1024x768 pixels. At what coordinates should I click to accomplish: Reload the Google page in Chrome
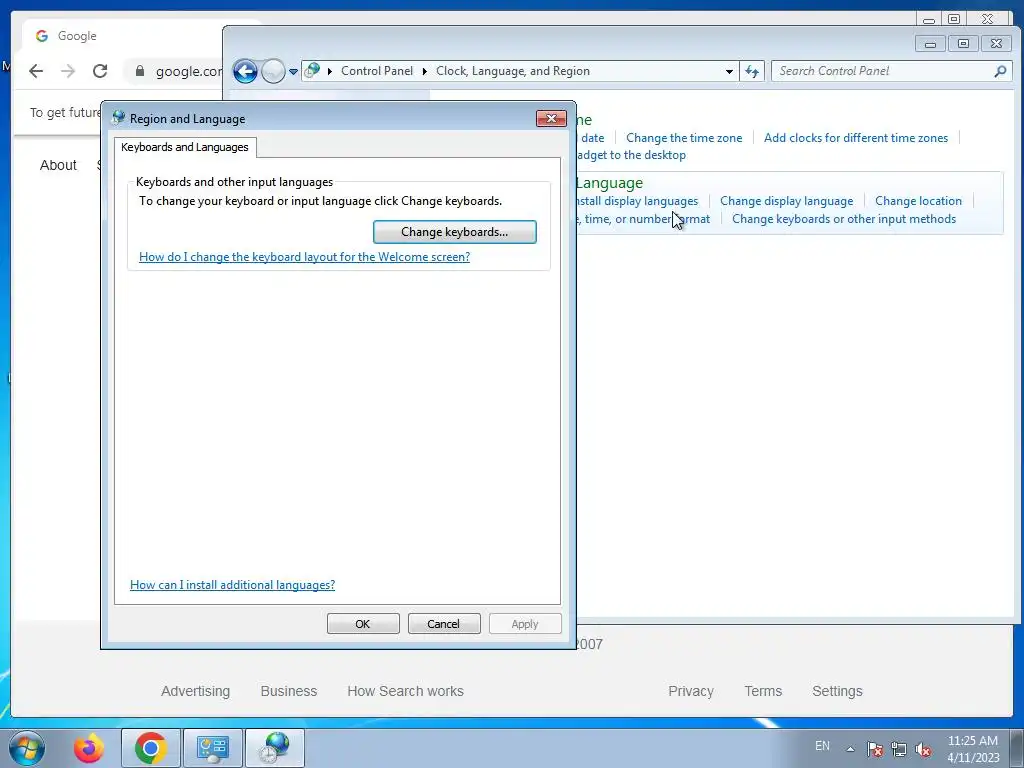pyautogui.click(x=100, y=71)
